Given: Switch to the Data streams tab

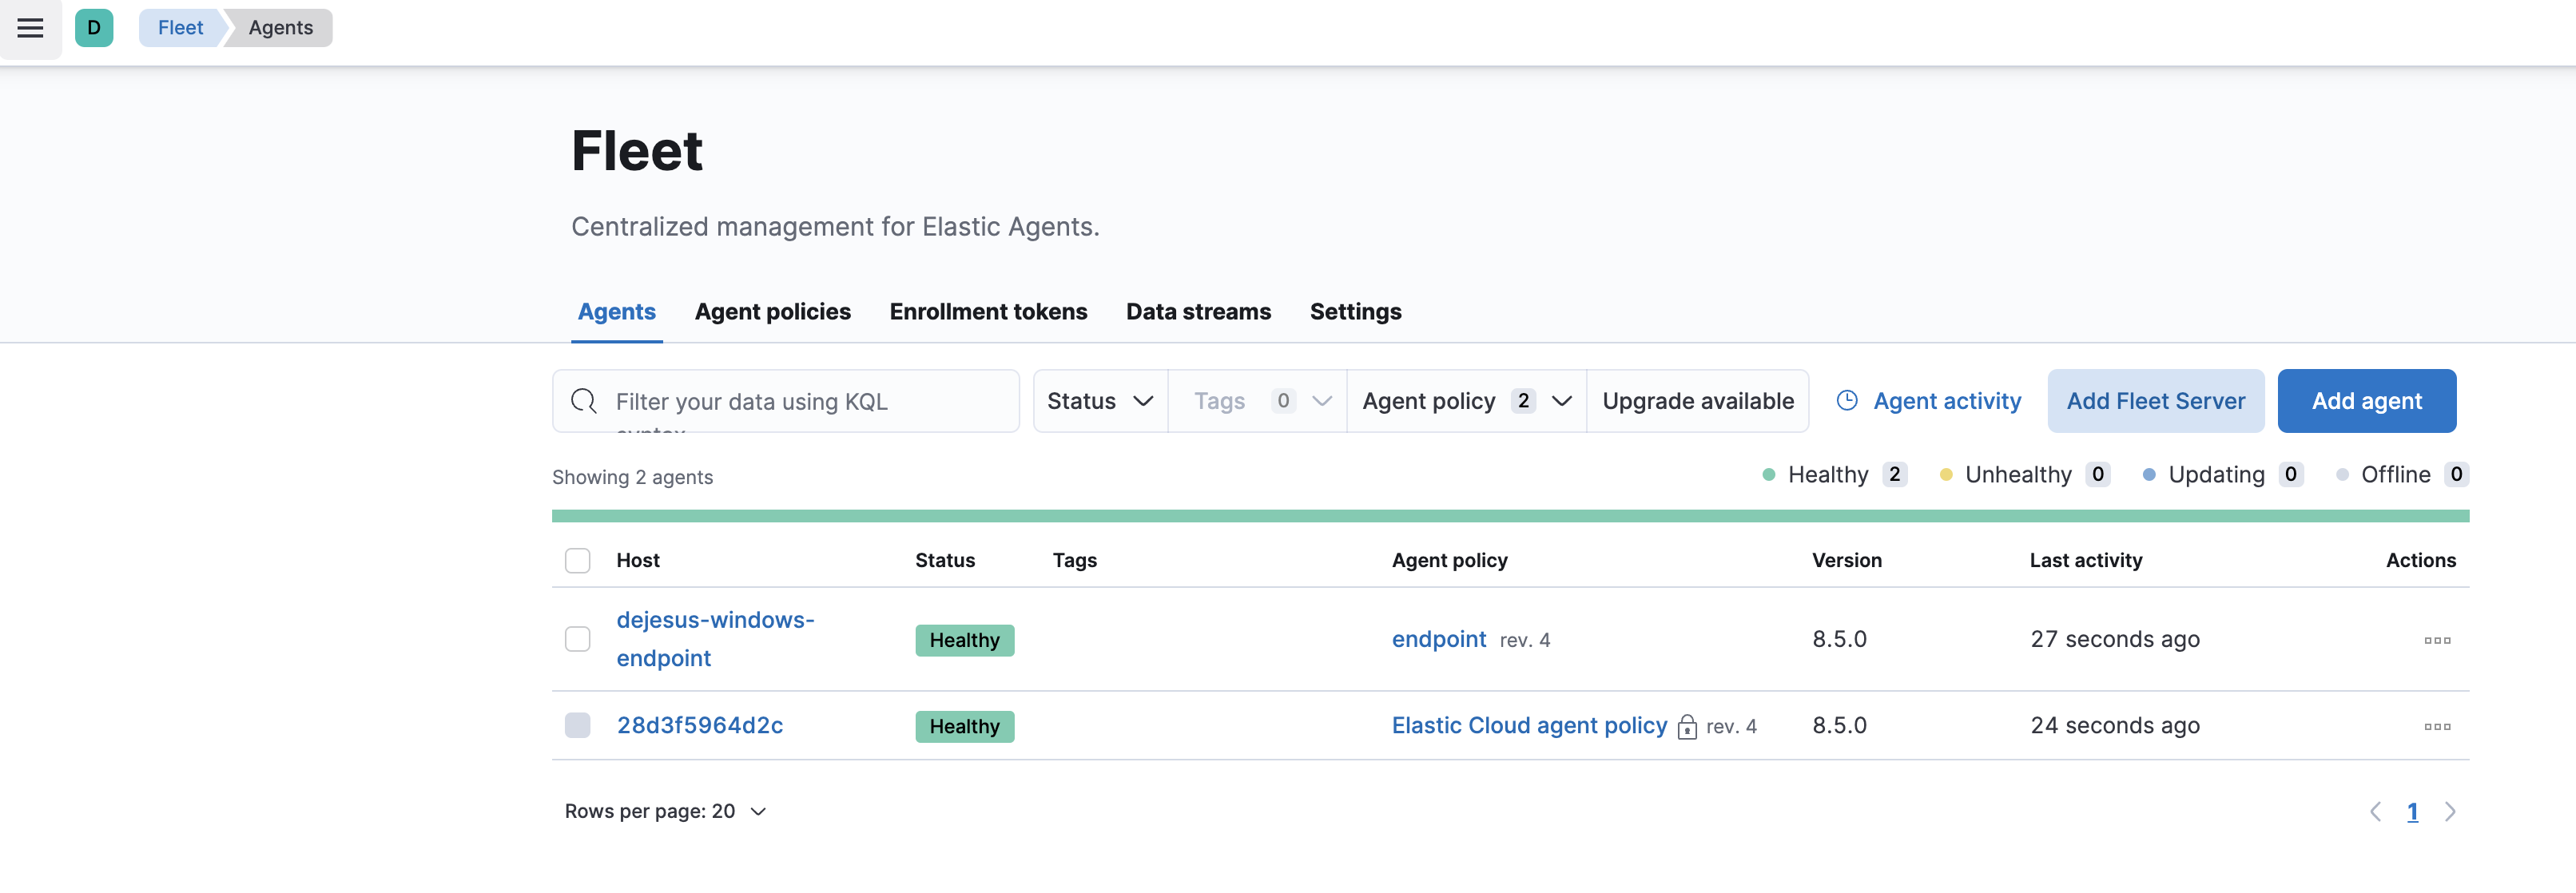Looking at the screenshot, I should (x=1198, y=311).
